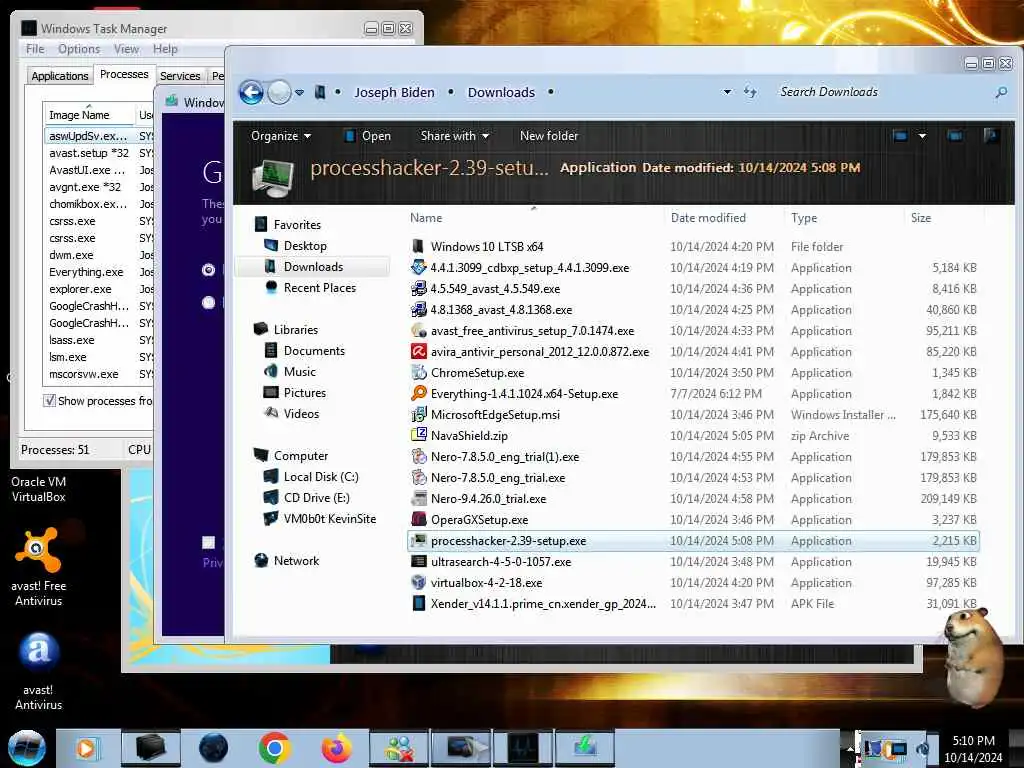Open Documents library in sidebar
1024x768 pixels.
[313, 351]
